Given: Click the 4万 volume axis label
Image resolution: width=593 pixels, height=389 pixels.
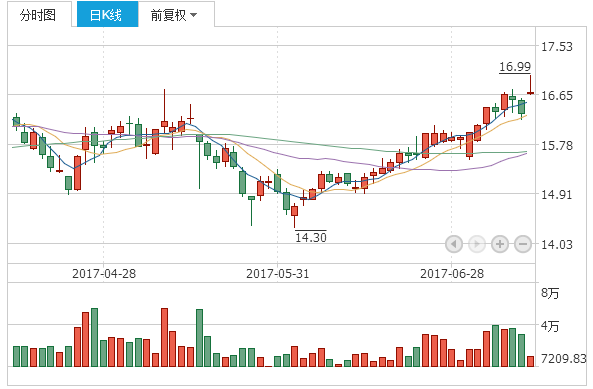Looking at the screenshot, I should (x=550, y=326).
